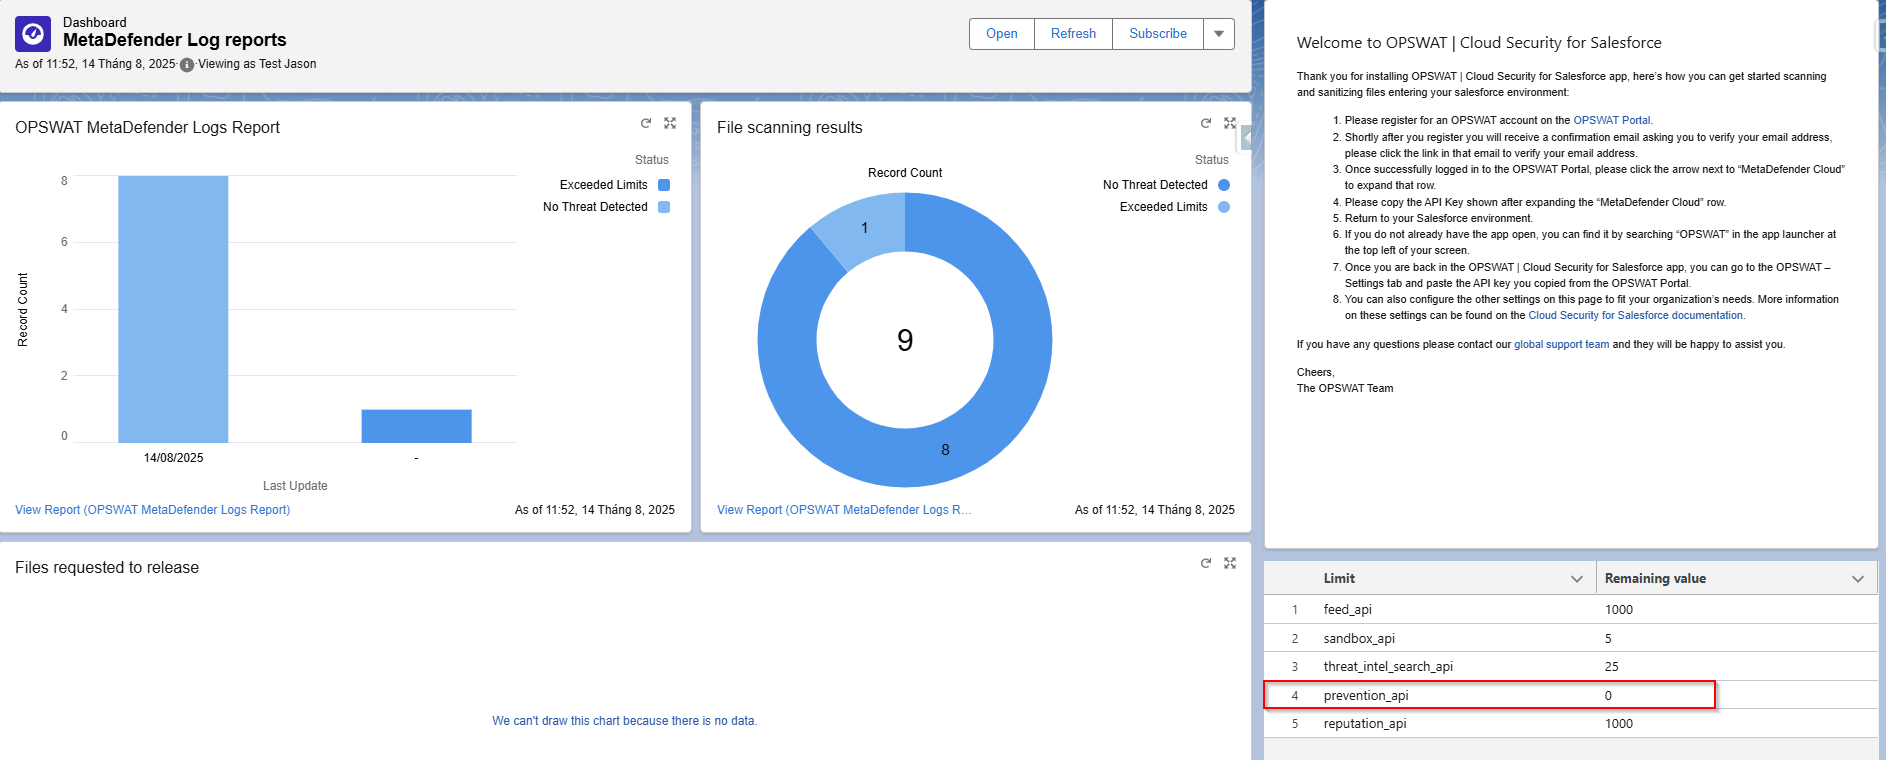The height and width of the screenshot is (760, 1886).
Task: Open Cloud Security for Salesforce documentation link
Action: coord(1636,316)
